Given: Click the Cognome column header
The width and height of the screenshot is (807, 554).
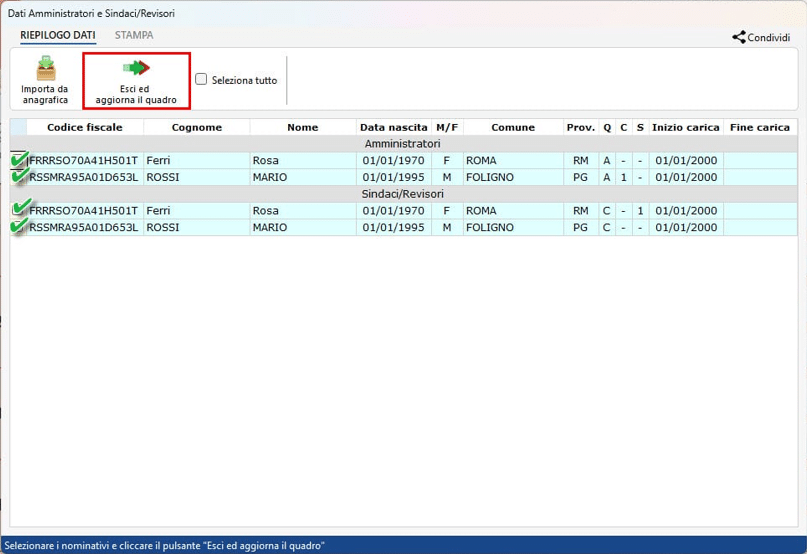Looking at the screenshot, I should [x=197, y=127].
